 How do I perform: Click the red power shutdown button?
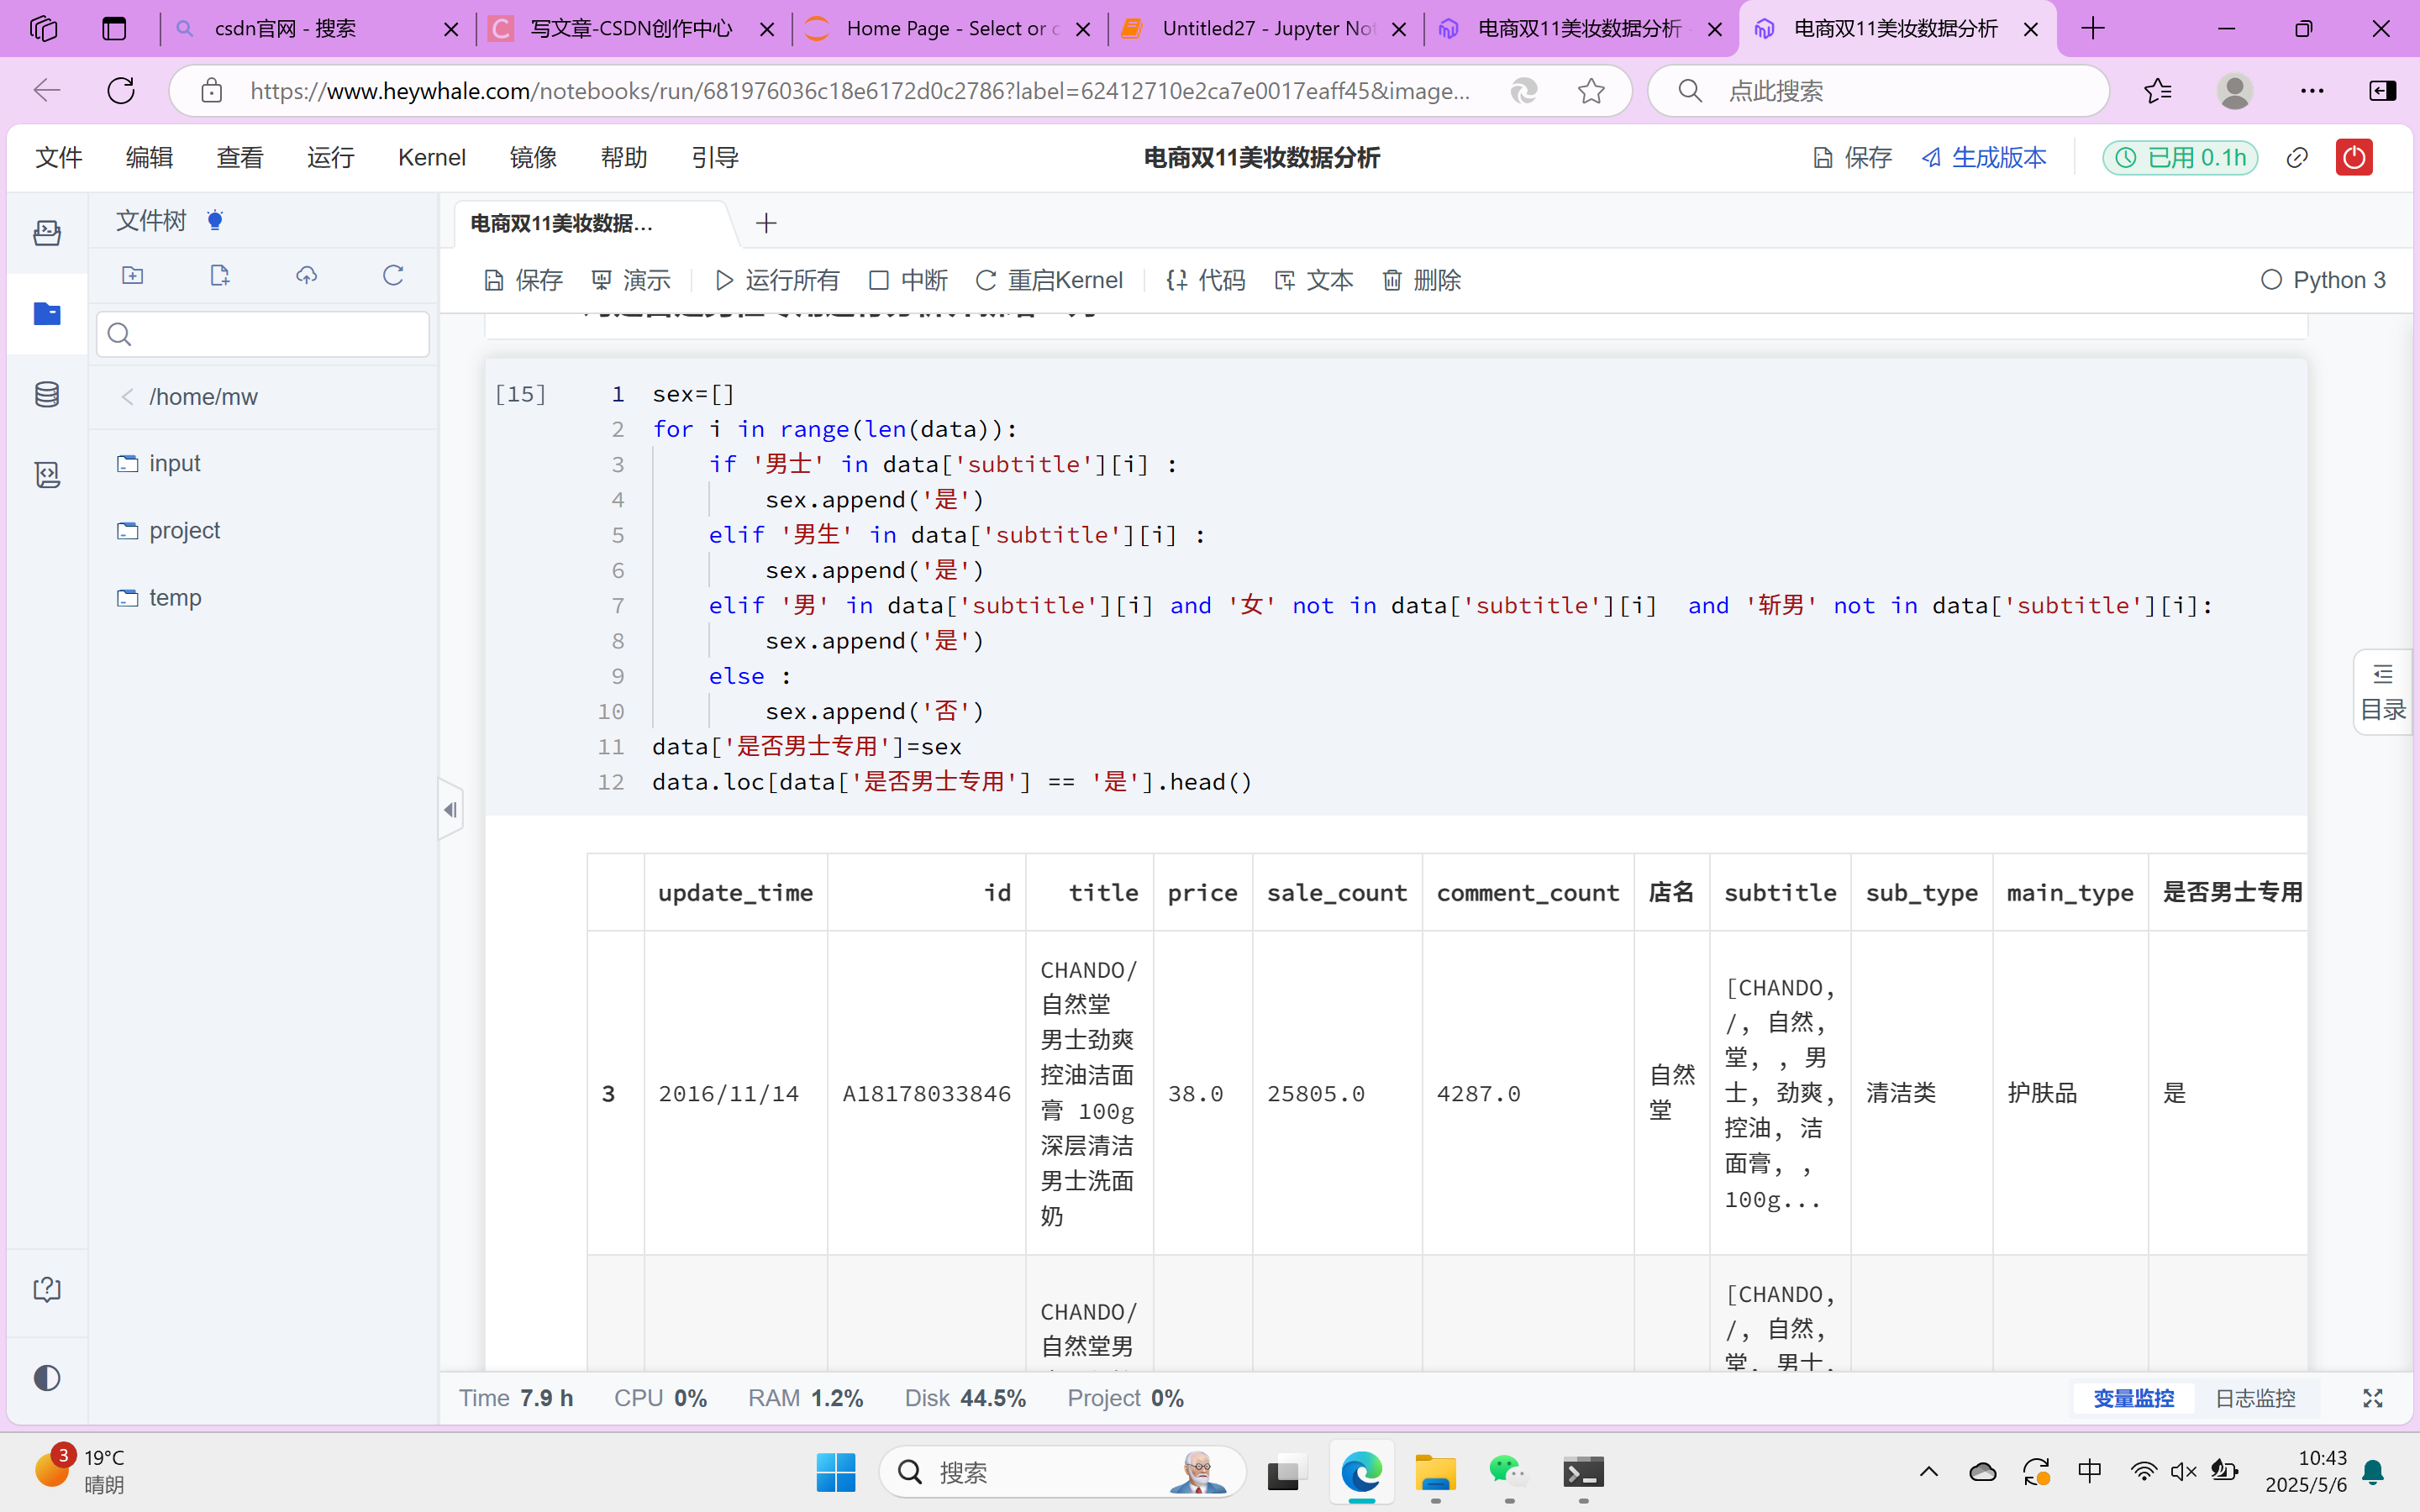coord(2353,157)
